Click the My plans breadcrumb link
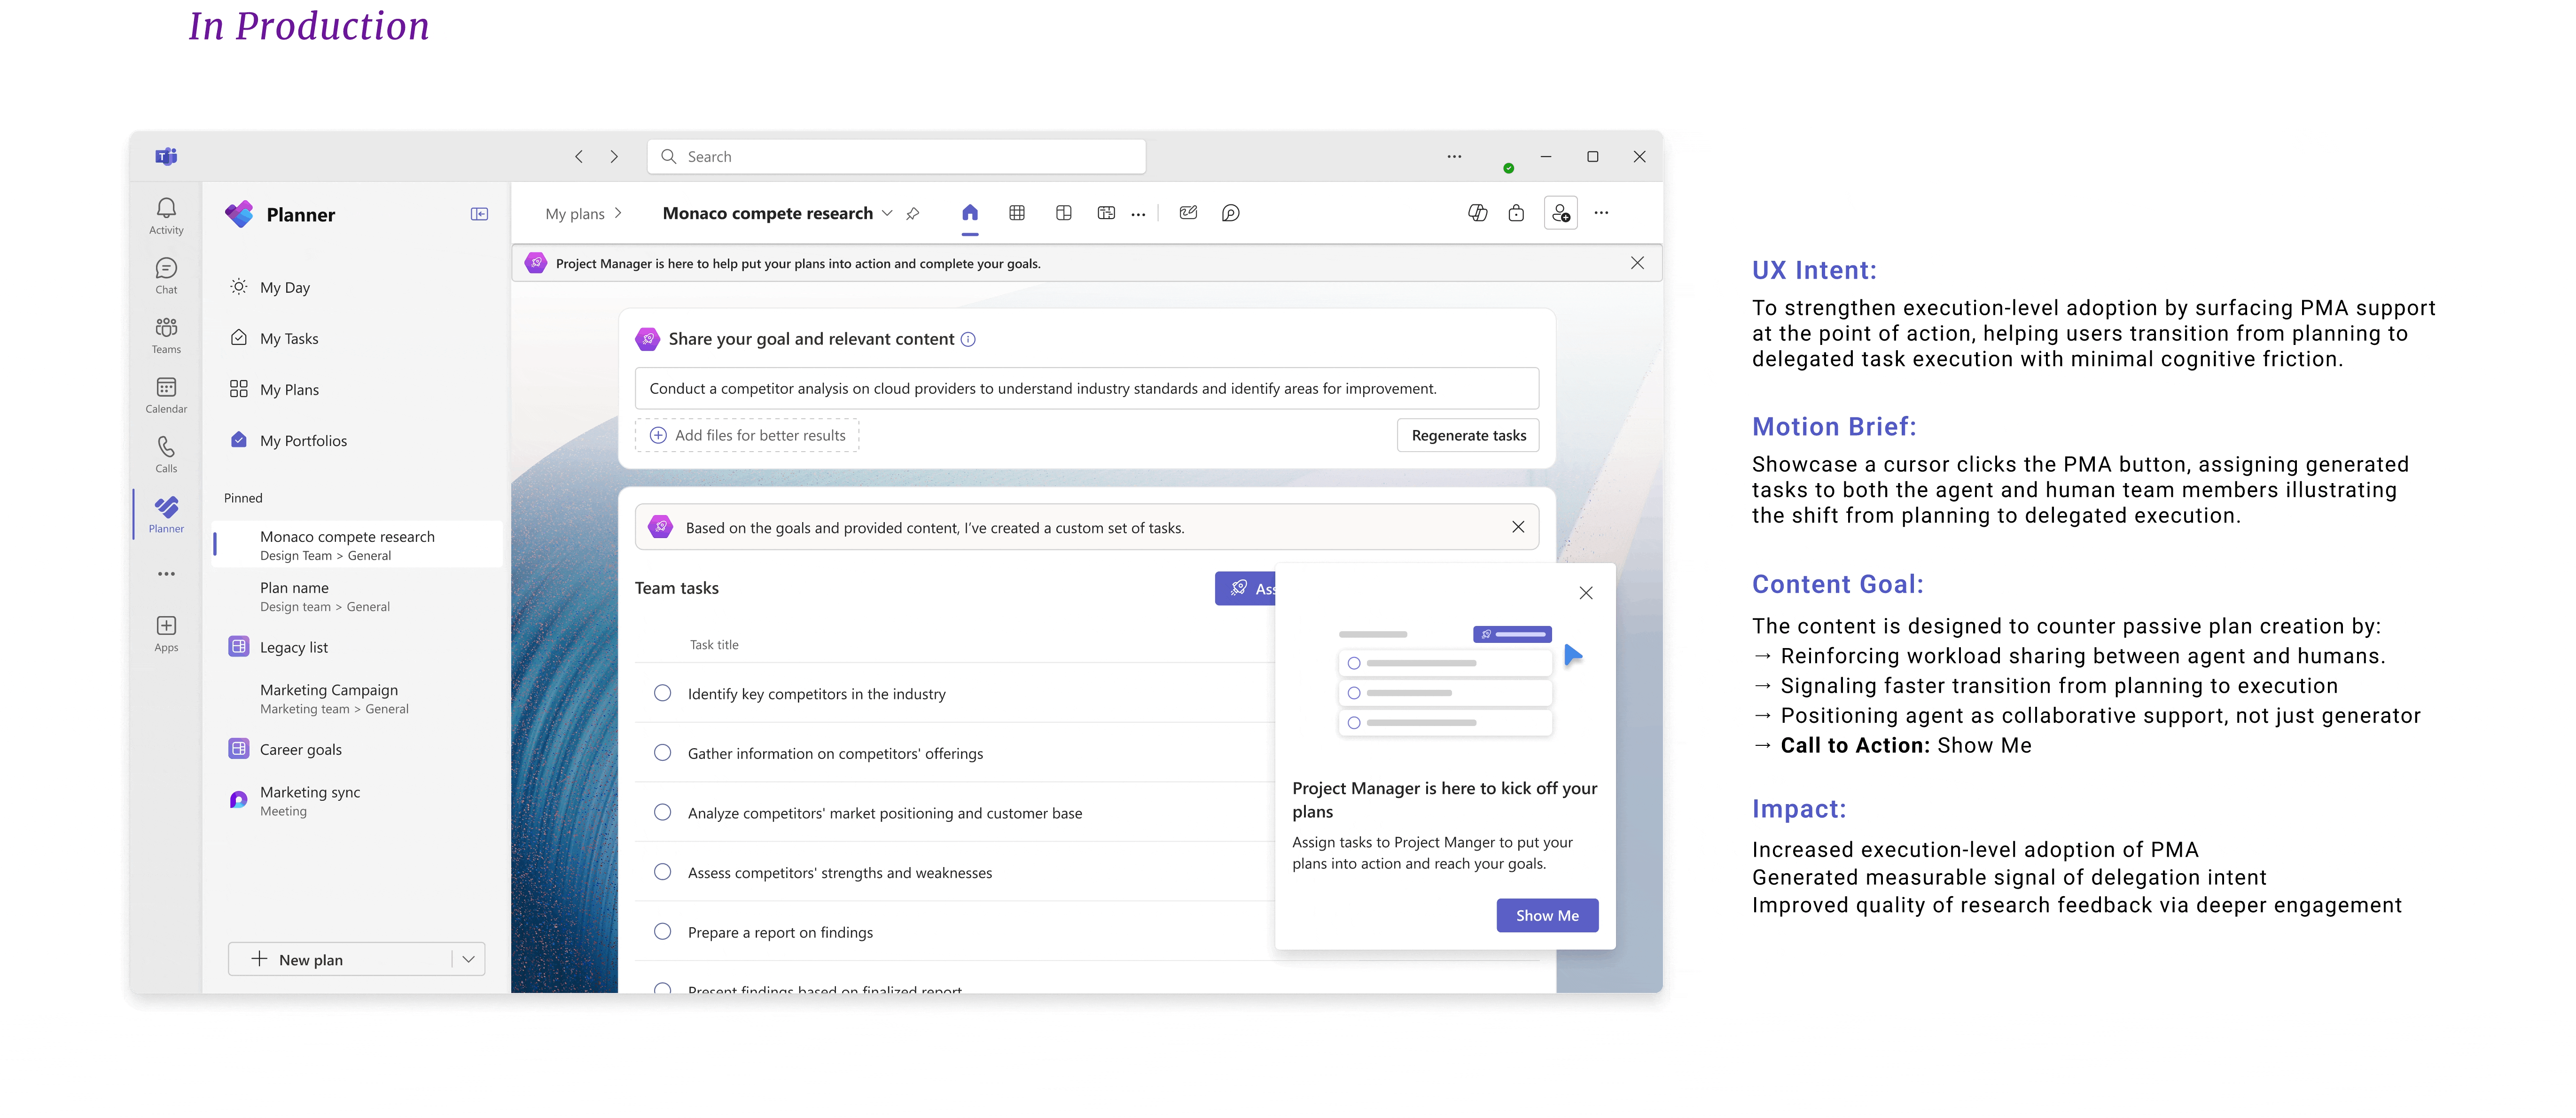Screen dimensions: 2576x1118 click(575, 214)
